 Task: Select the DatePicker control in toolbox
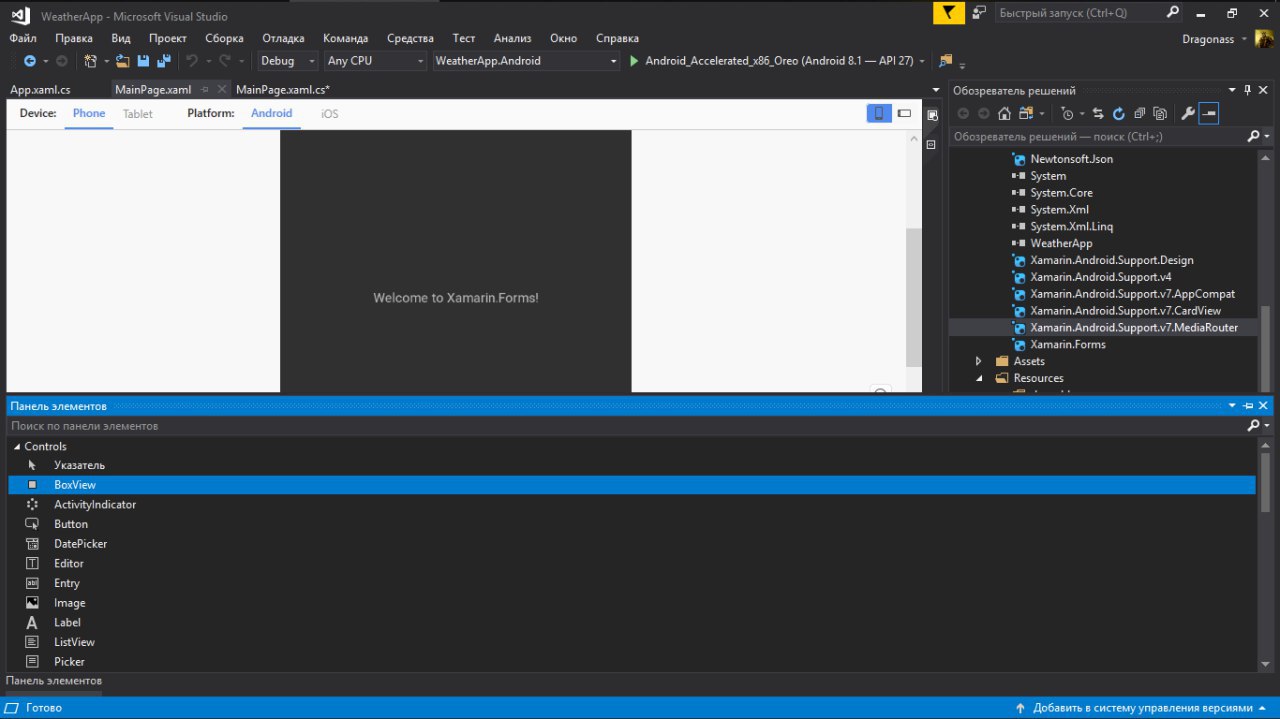[80, 543]
